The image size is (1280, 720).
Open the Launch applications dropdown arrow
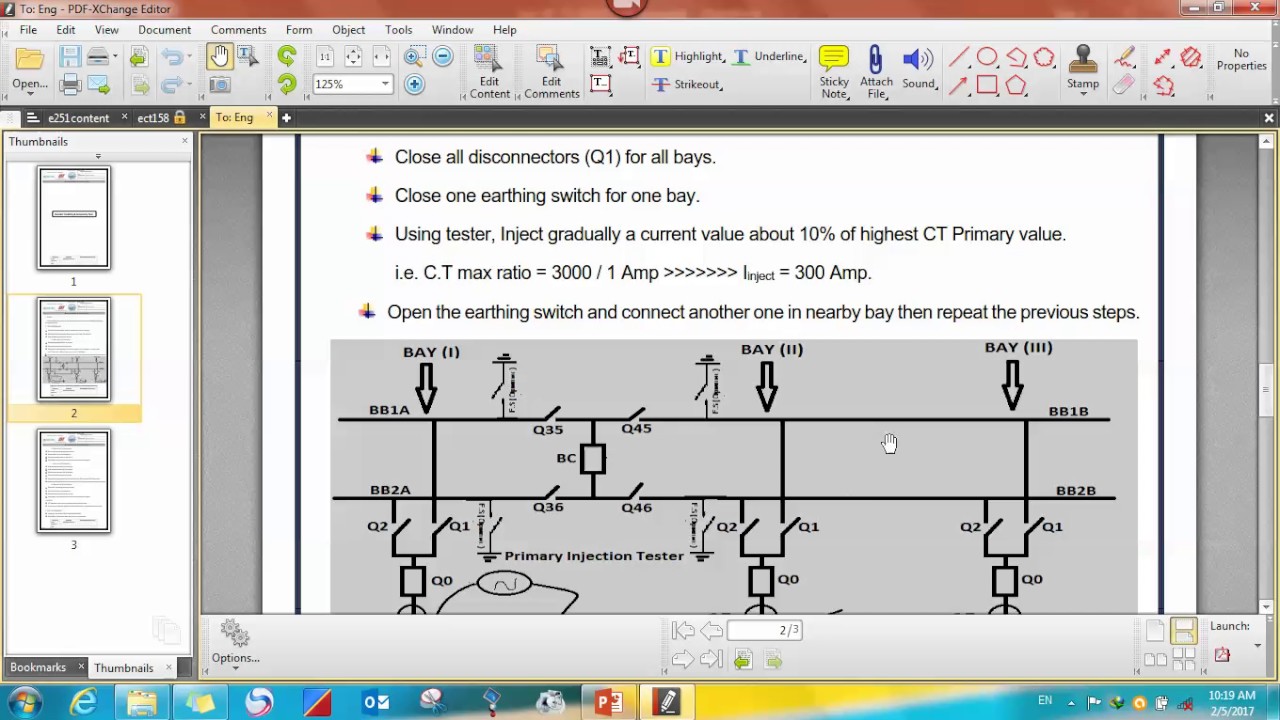click(x=1258, y=644)
